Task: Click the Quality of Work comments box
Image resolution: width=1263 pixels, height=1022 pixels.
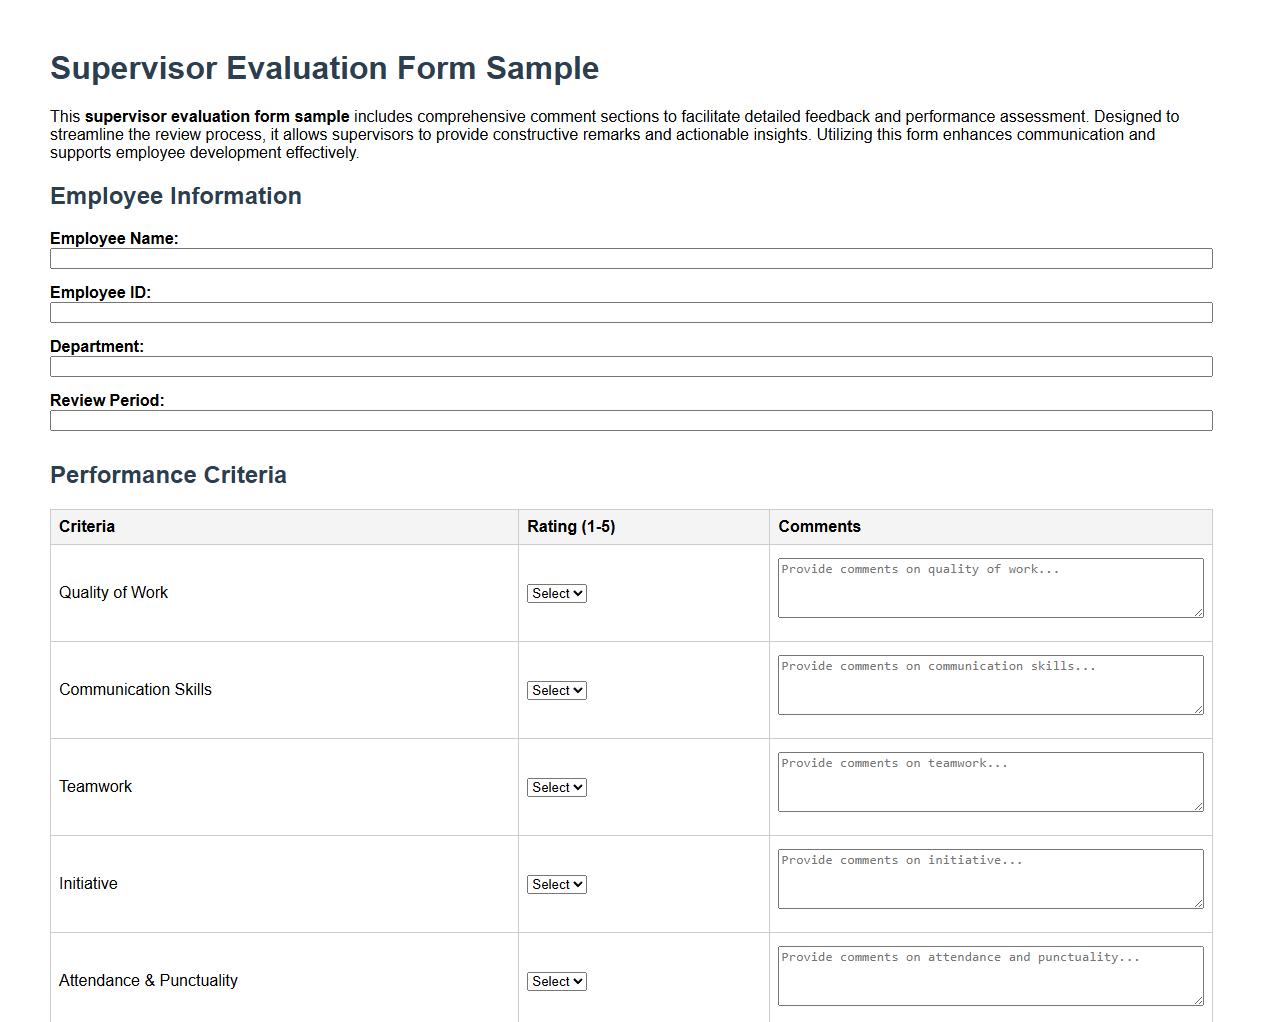Action: [x=989, y=587]
